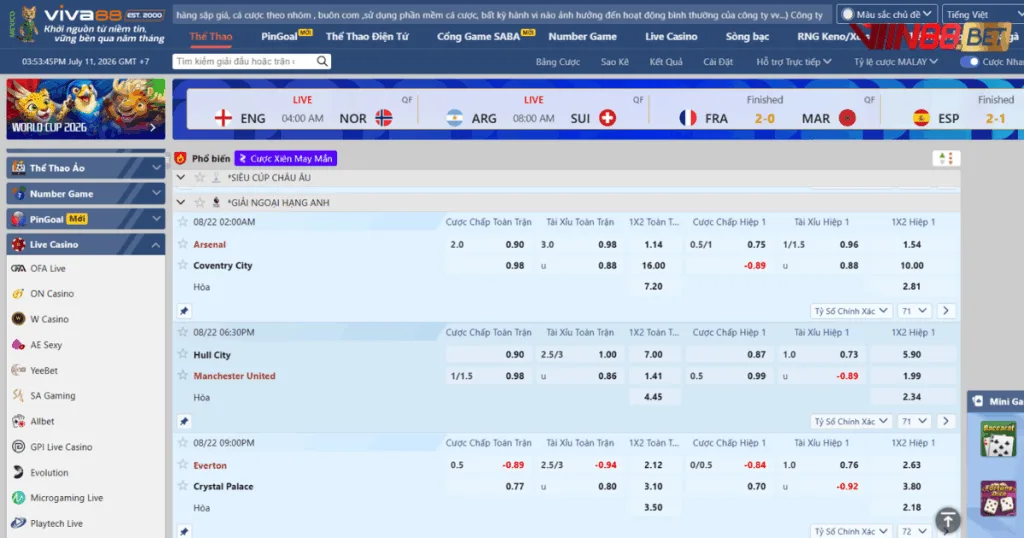Star the Giải Ngoại Hạng Anh league
This screenshot has width=1024, height=538.
200,202
